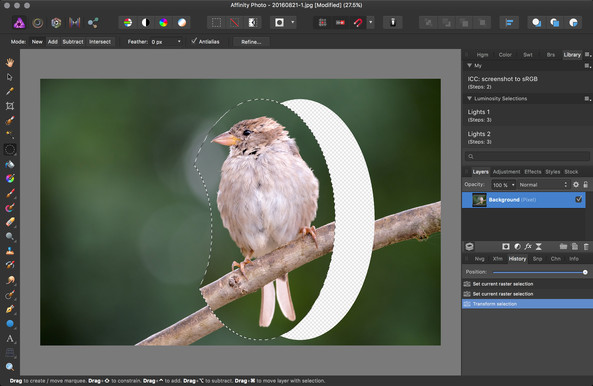The image size is (593, 386).
Task: Click the Subtract mode button
Action: 73,42
